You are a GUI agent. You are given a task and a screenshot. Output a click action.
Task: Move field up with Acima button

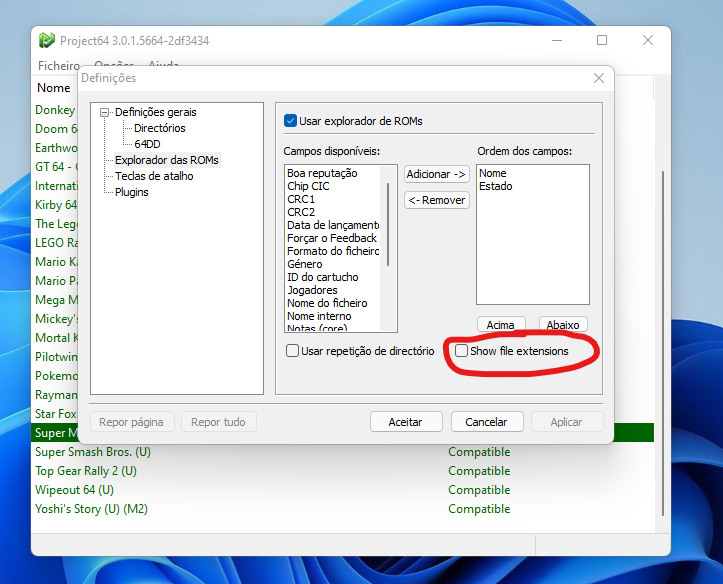click(501, 324)
